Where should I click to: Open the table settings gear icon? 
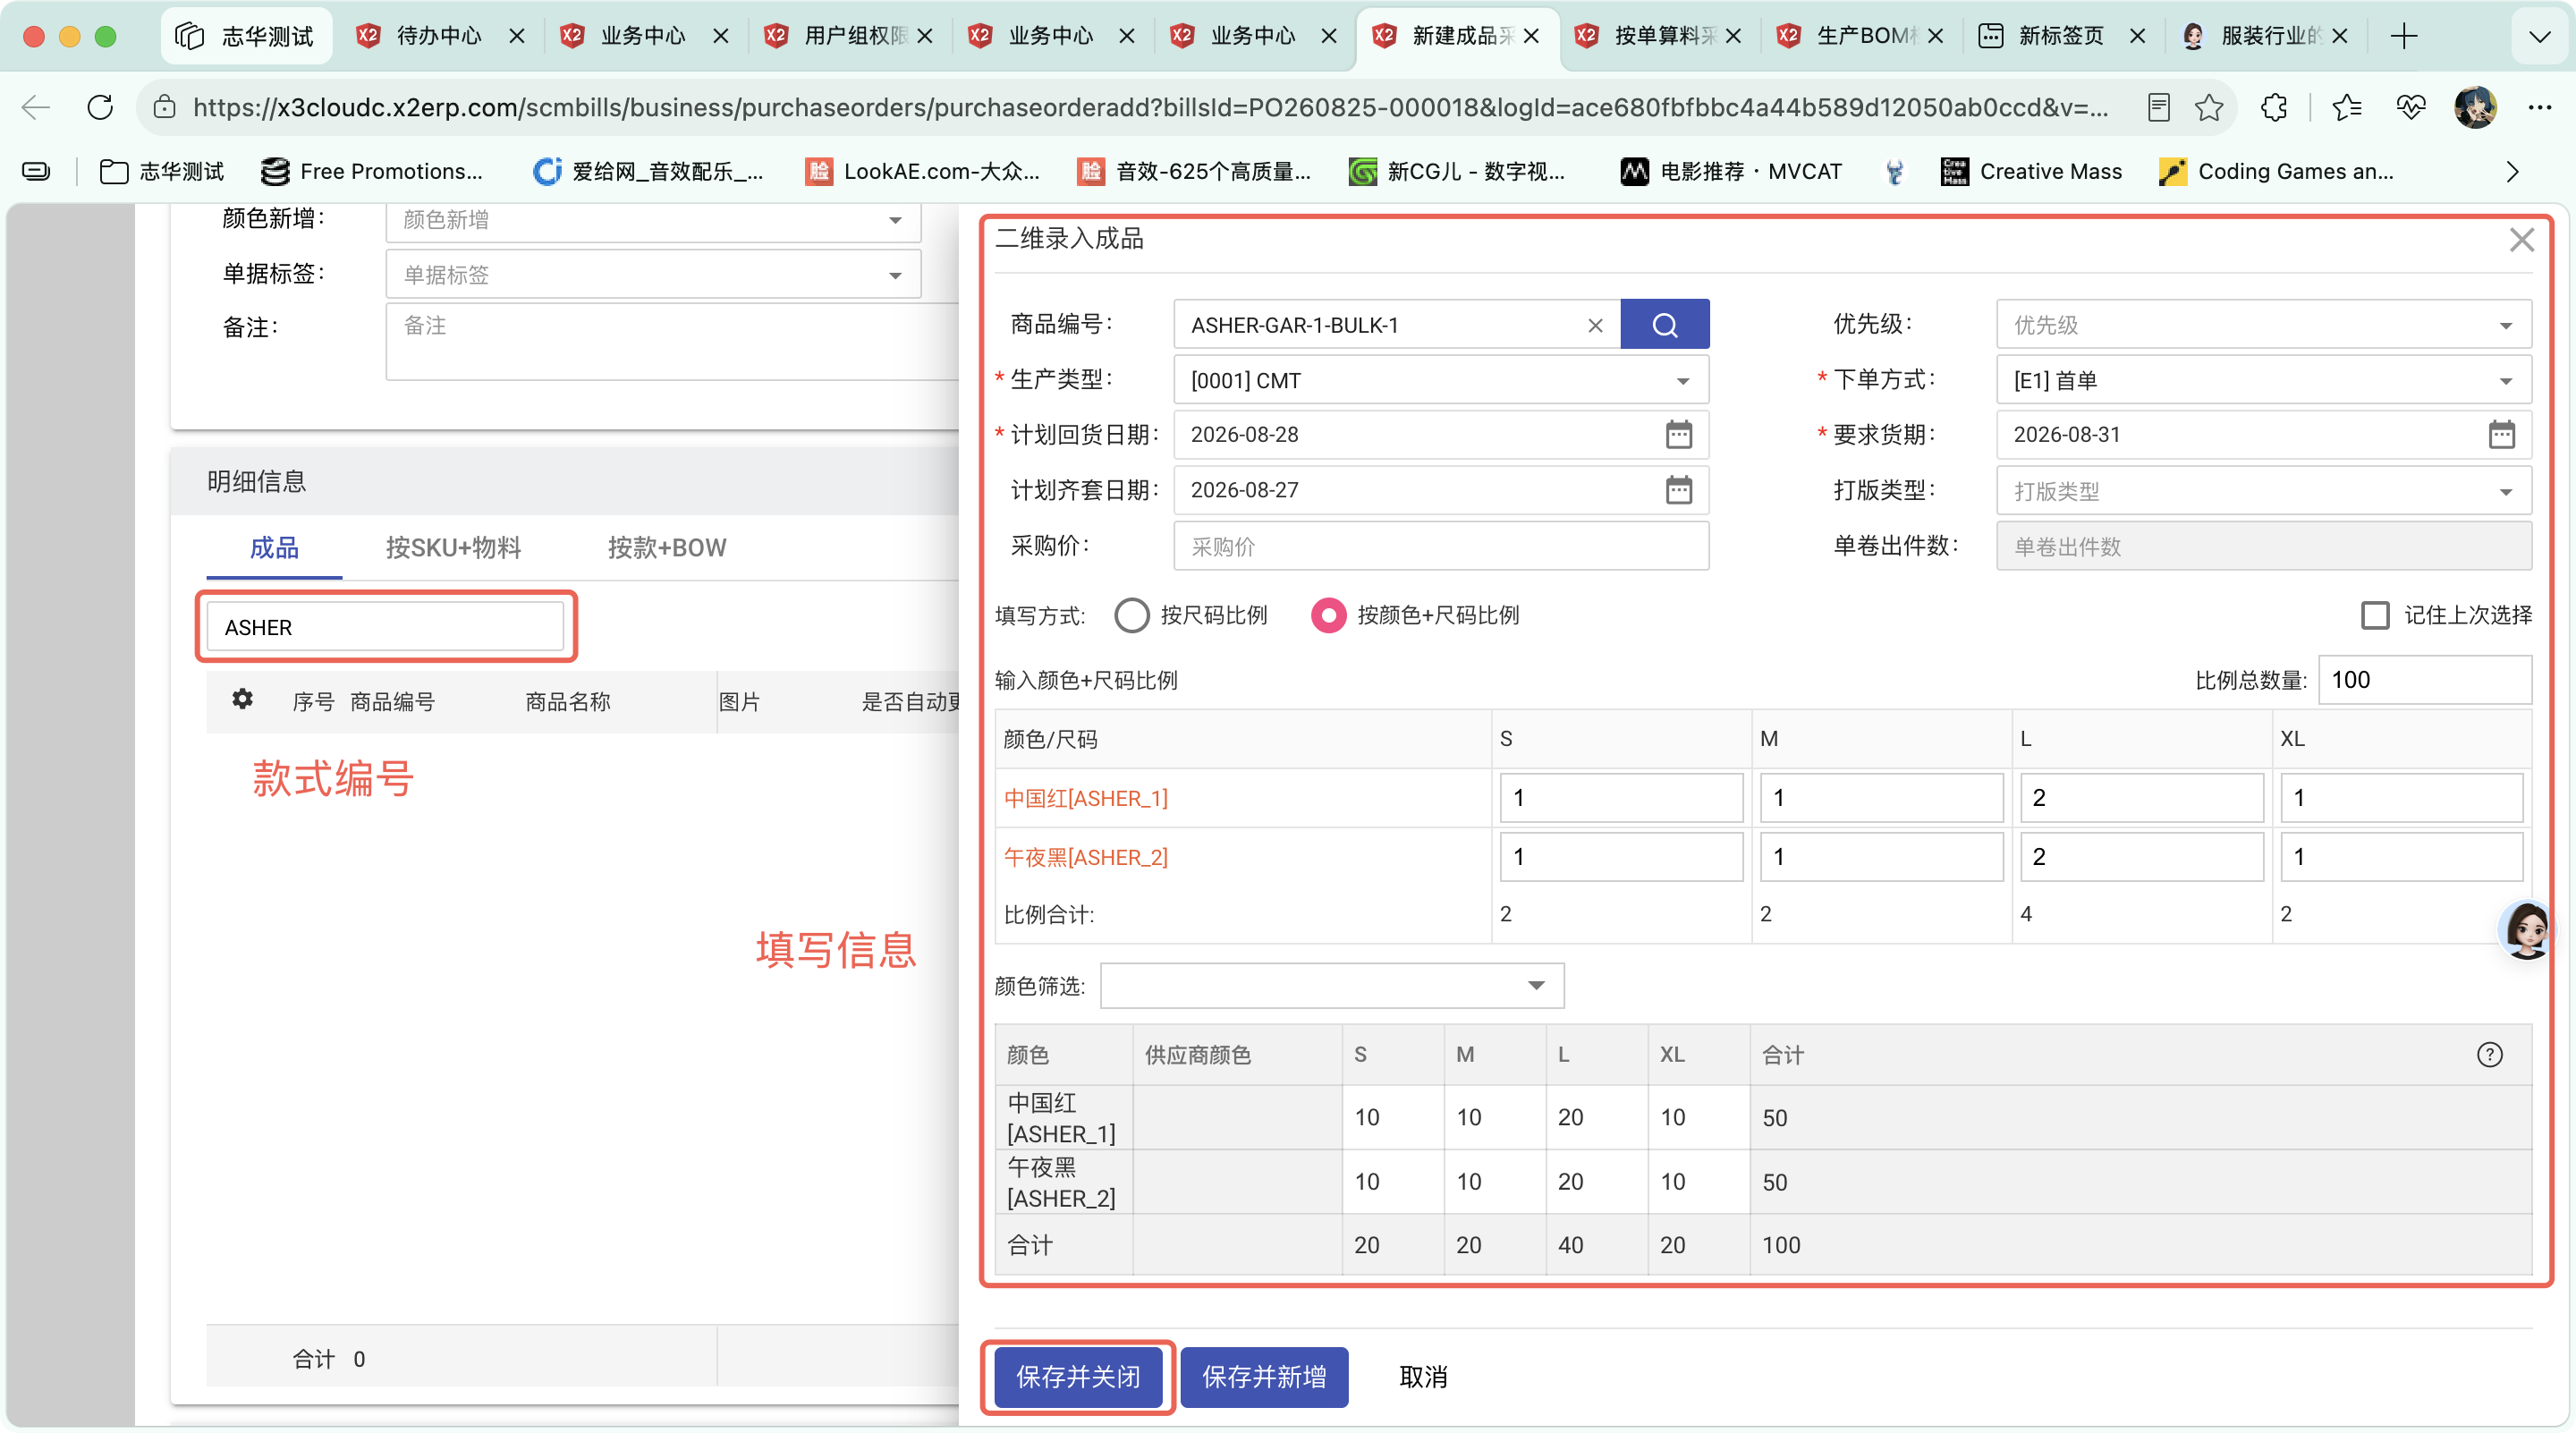click(x=242, y=699)
